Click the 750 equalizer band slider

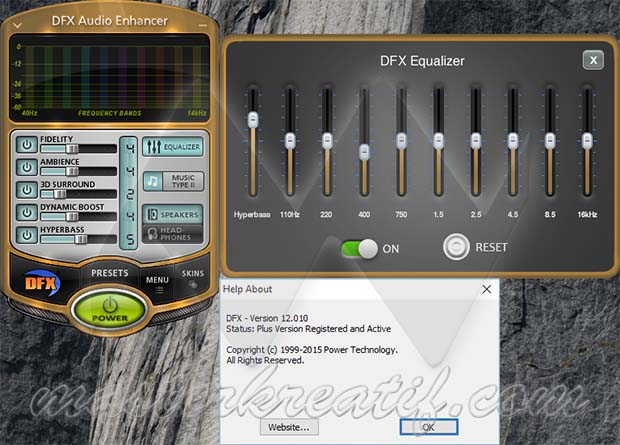click(401, 141)
